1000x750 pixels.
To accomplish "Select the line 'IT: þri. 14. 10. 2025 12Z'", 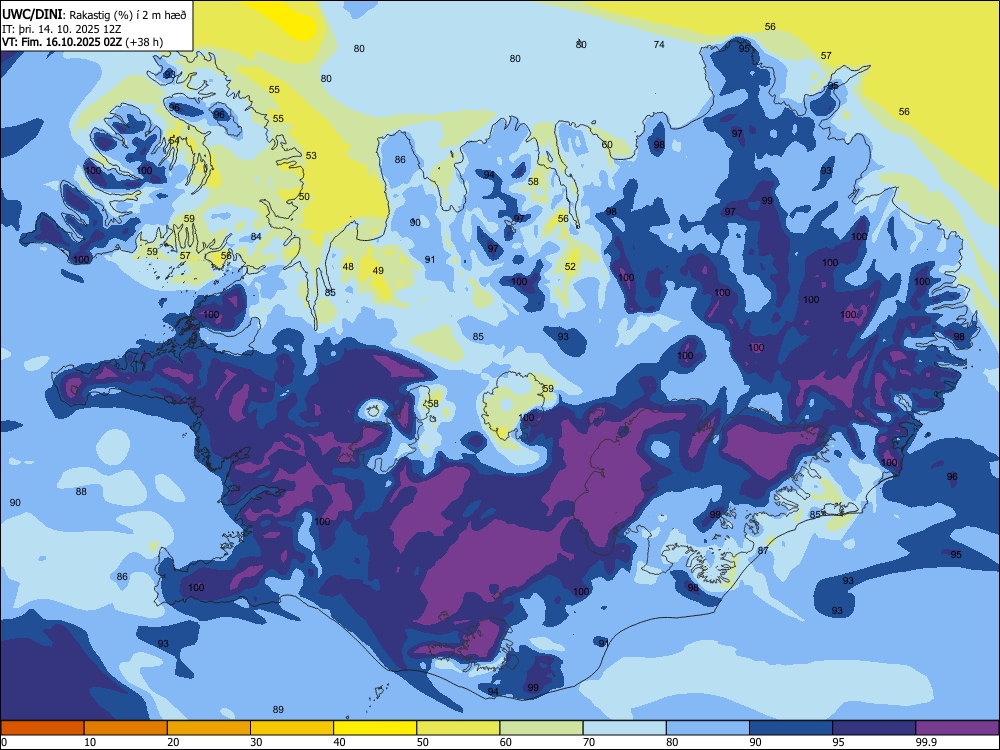I will coord(61,29).
